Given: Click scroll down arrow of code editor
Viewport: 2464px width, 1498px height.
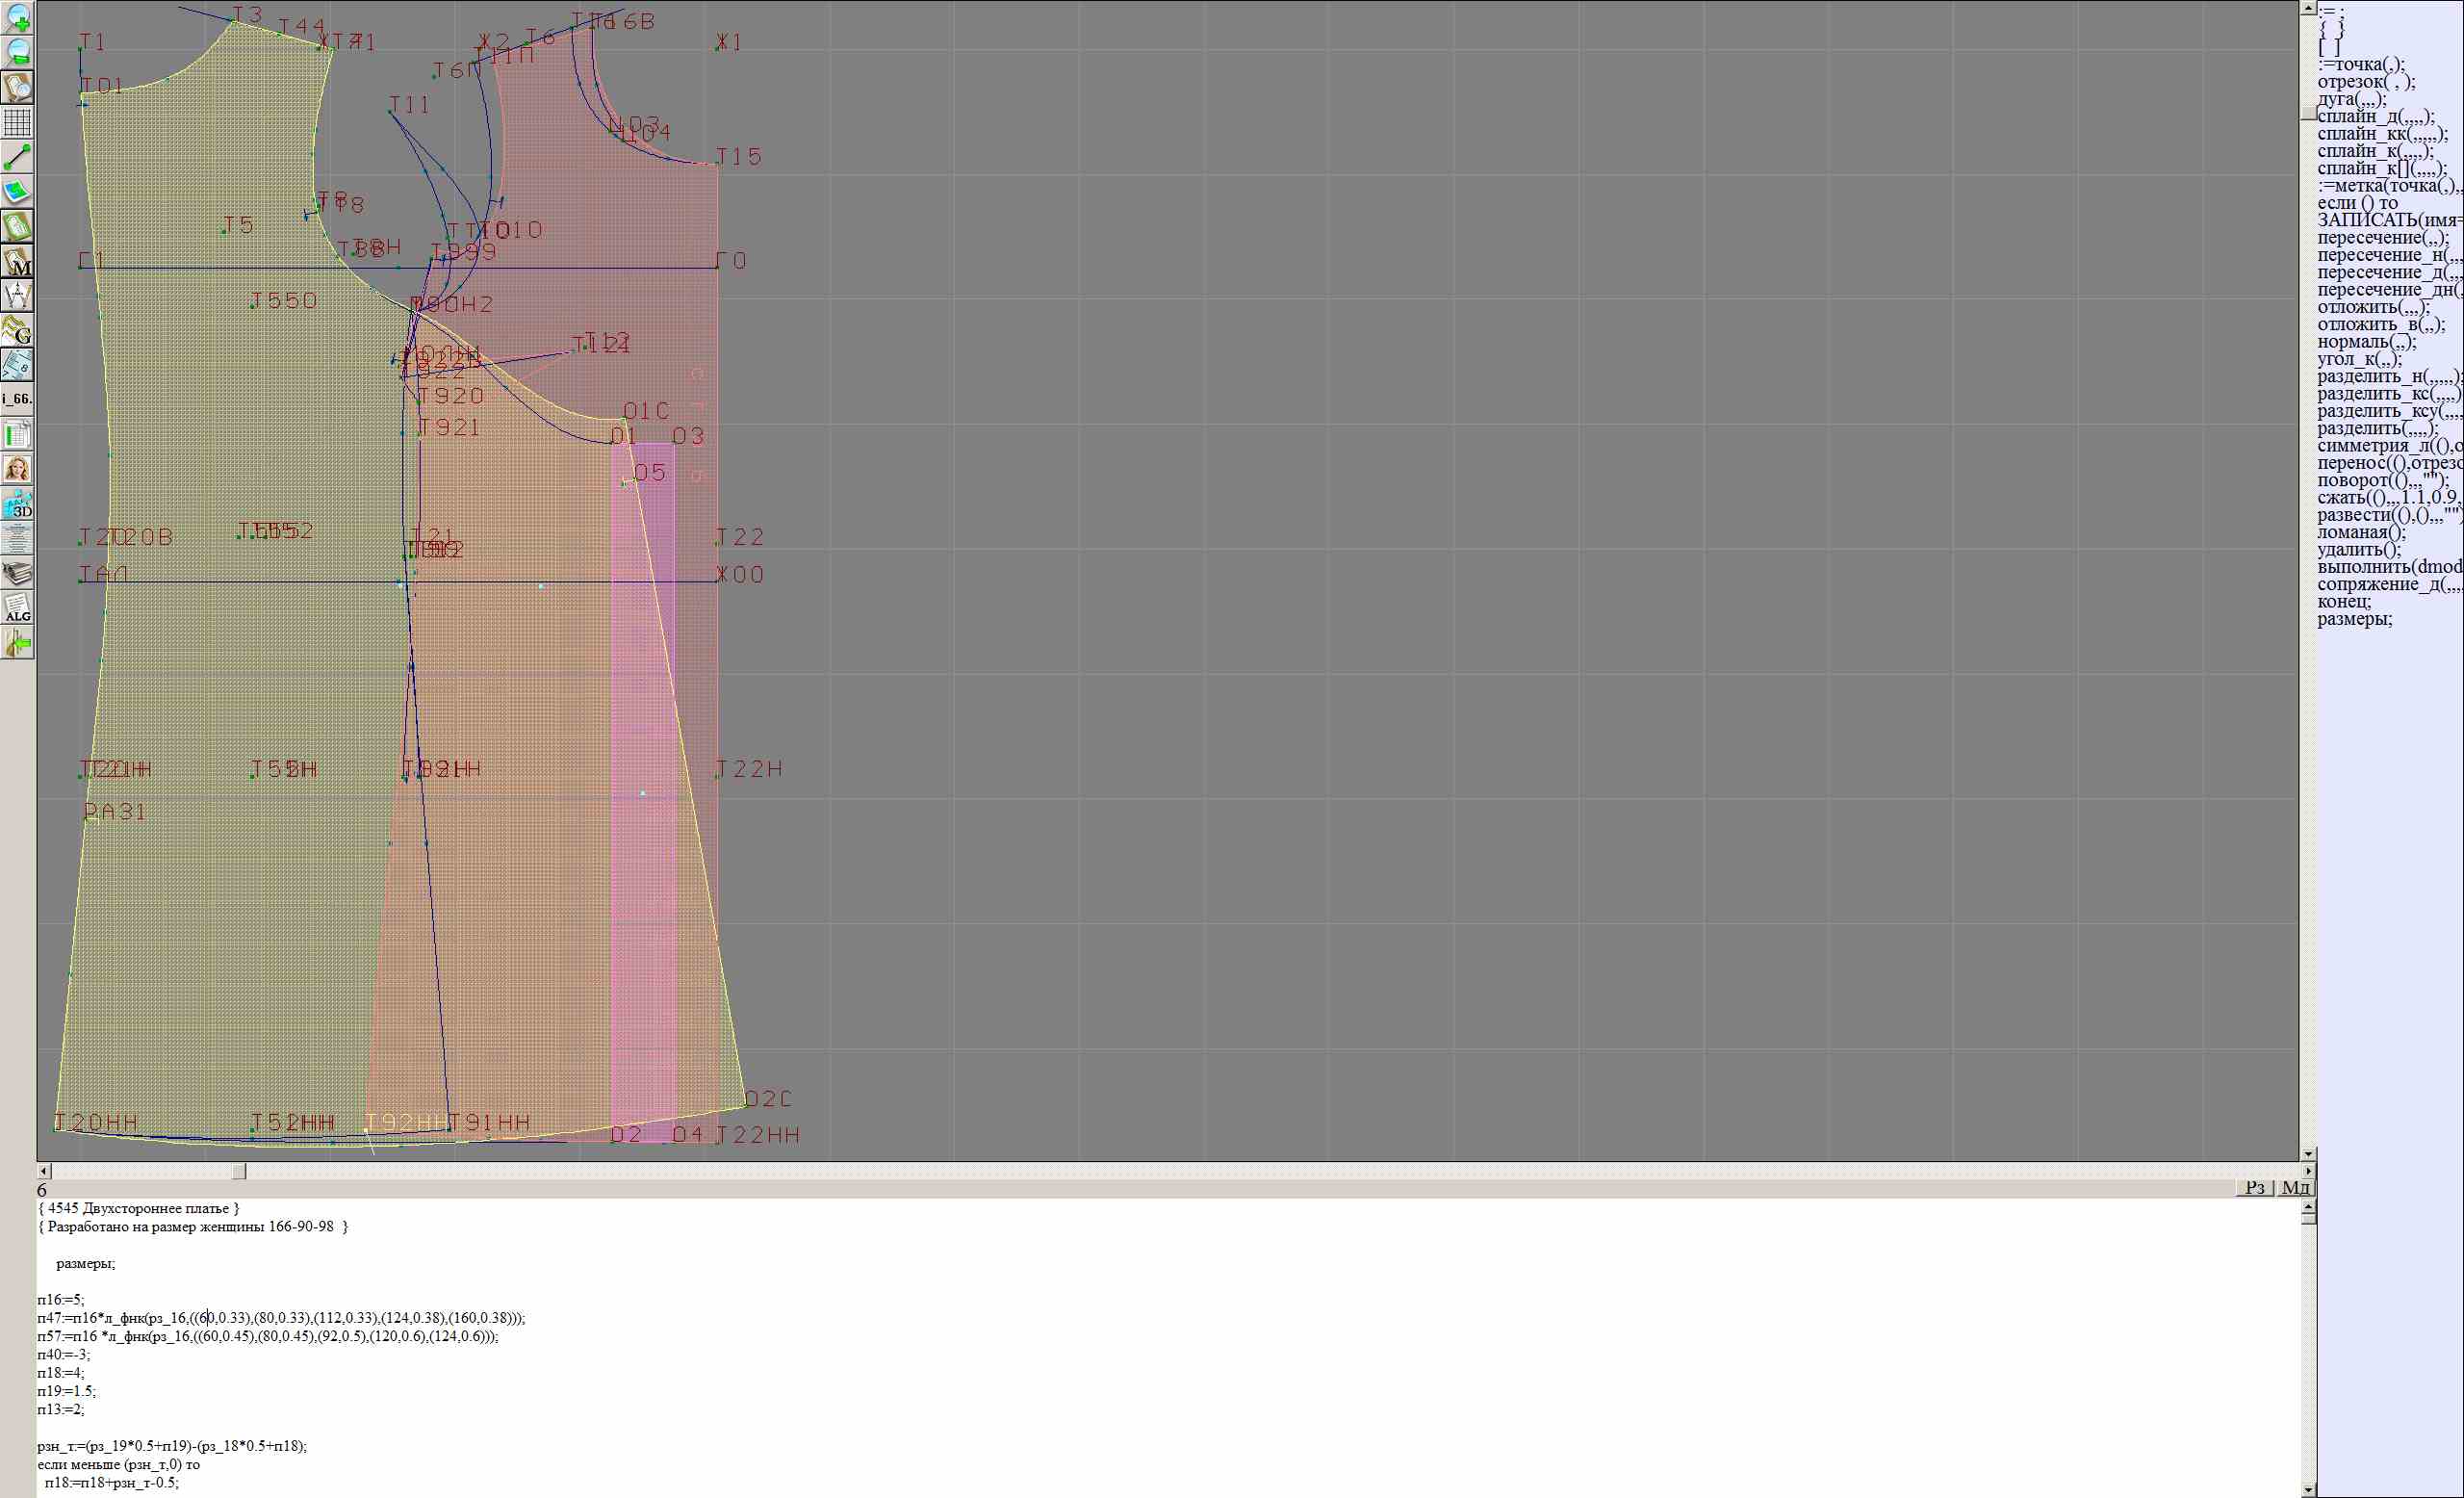Looking at the screenshot, I should tap(2308, 1489).
